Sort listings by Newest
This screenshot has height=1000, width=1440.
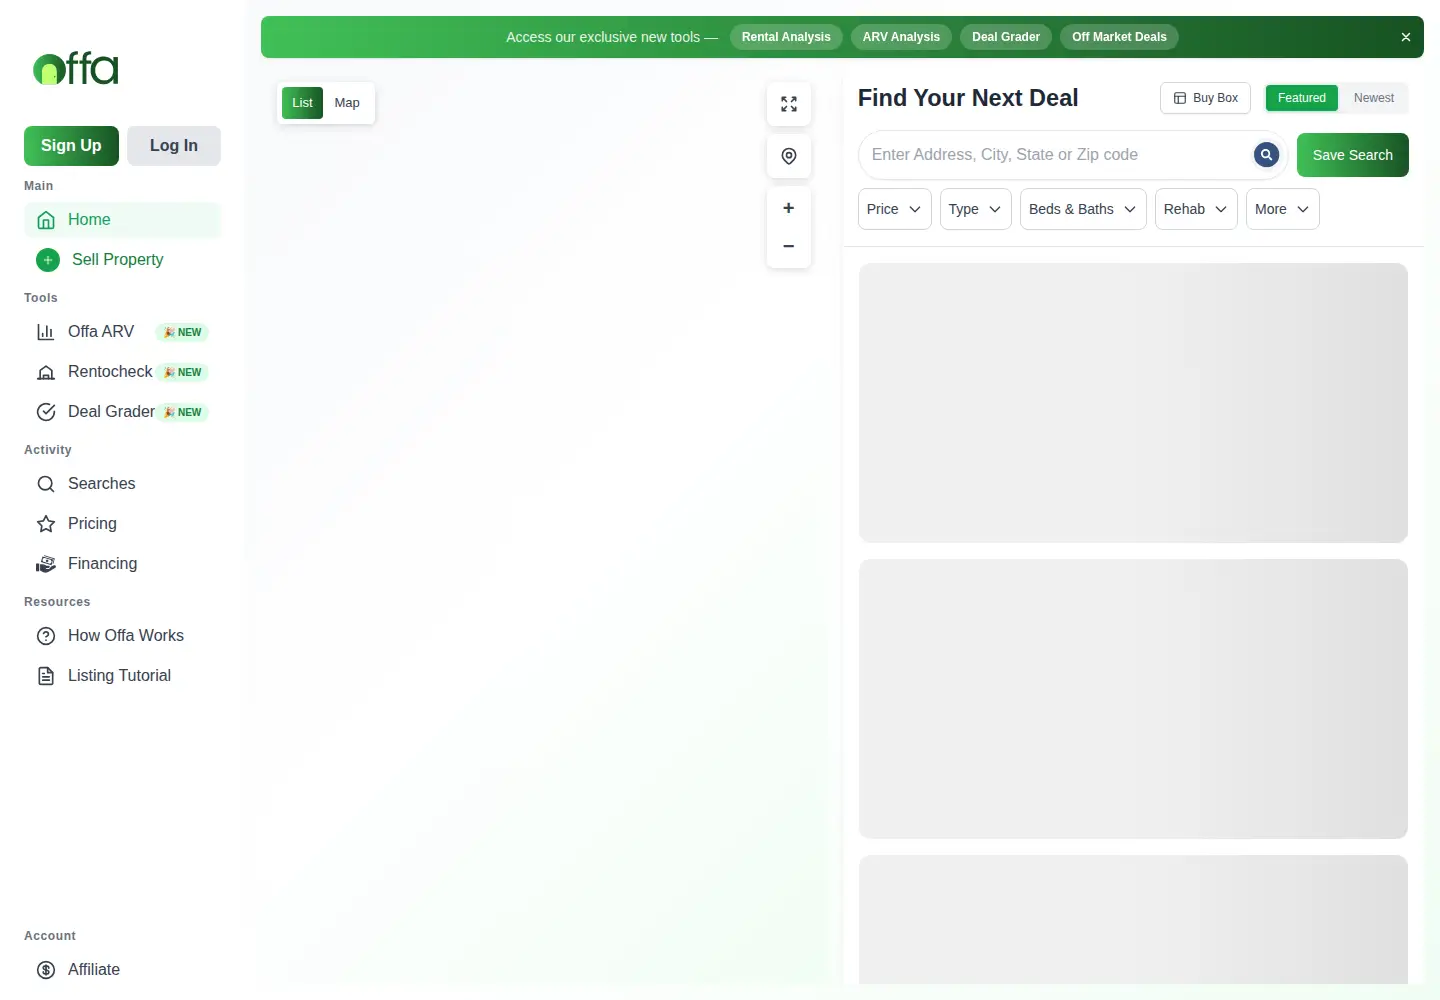[x=1374, y=98]
